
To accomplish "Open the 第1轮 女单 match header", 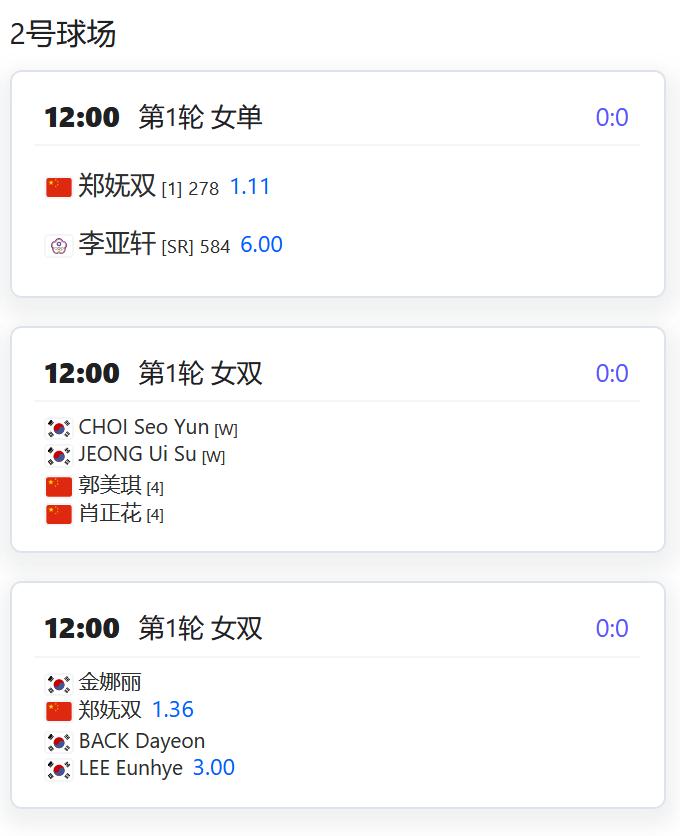I will [201, 117].
